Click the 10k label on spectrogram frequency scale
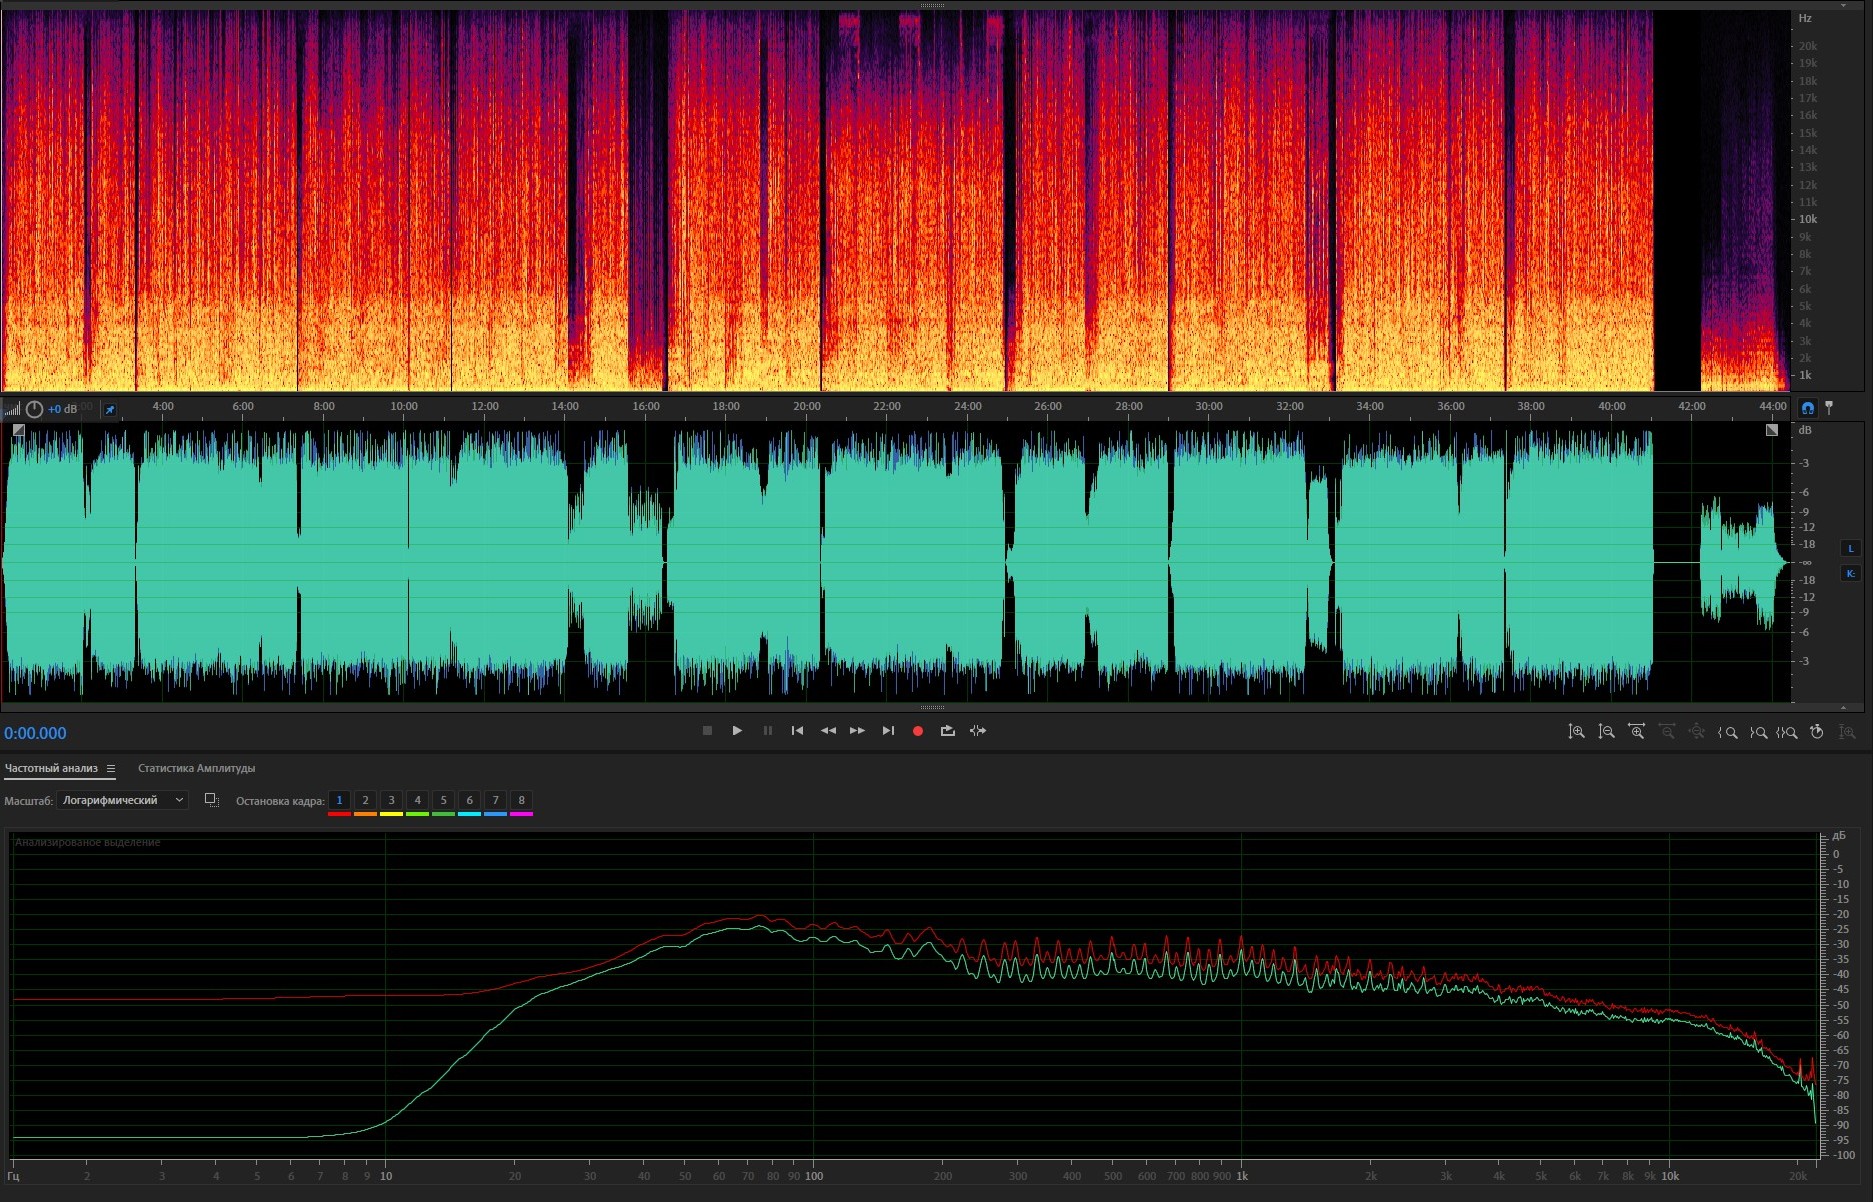 (1808, 219)
